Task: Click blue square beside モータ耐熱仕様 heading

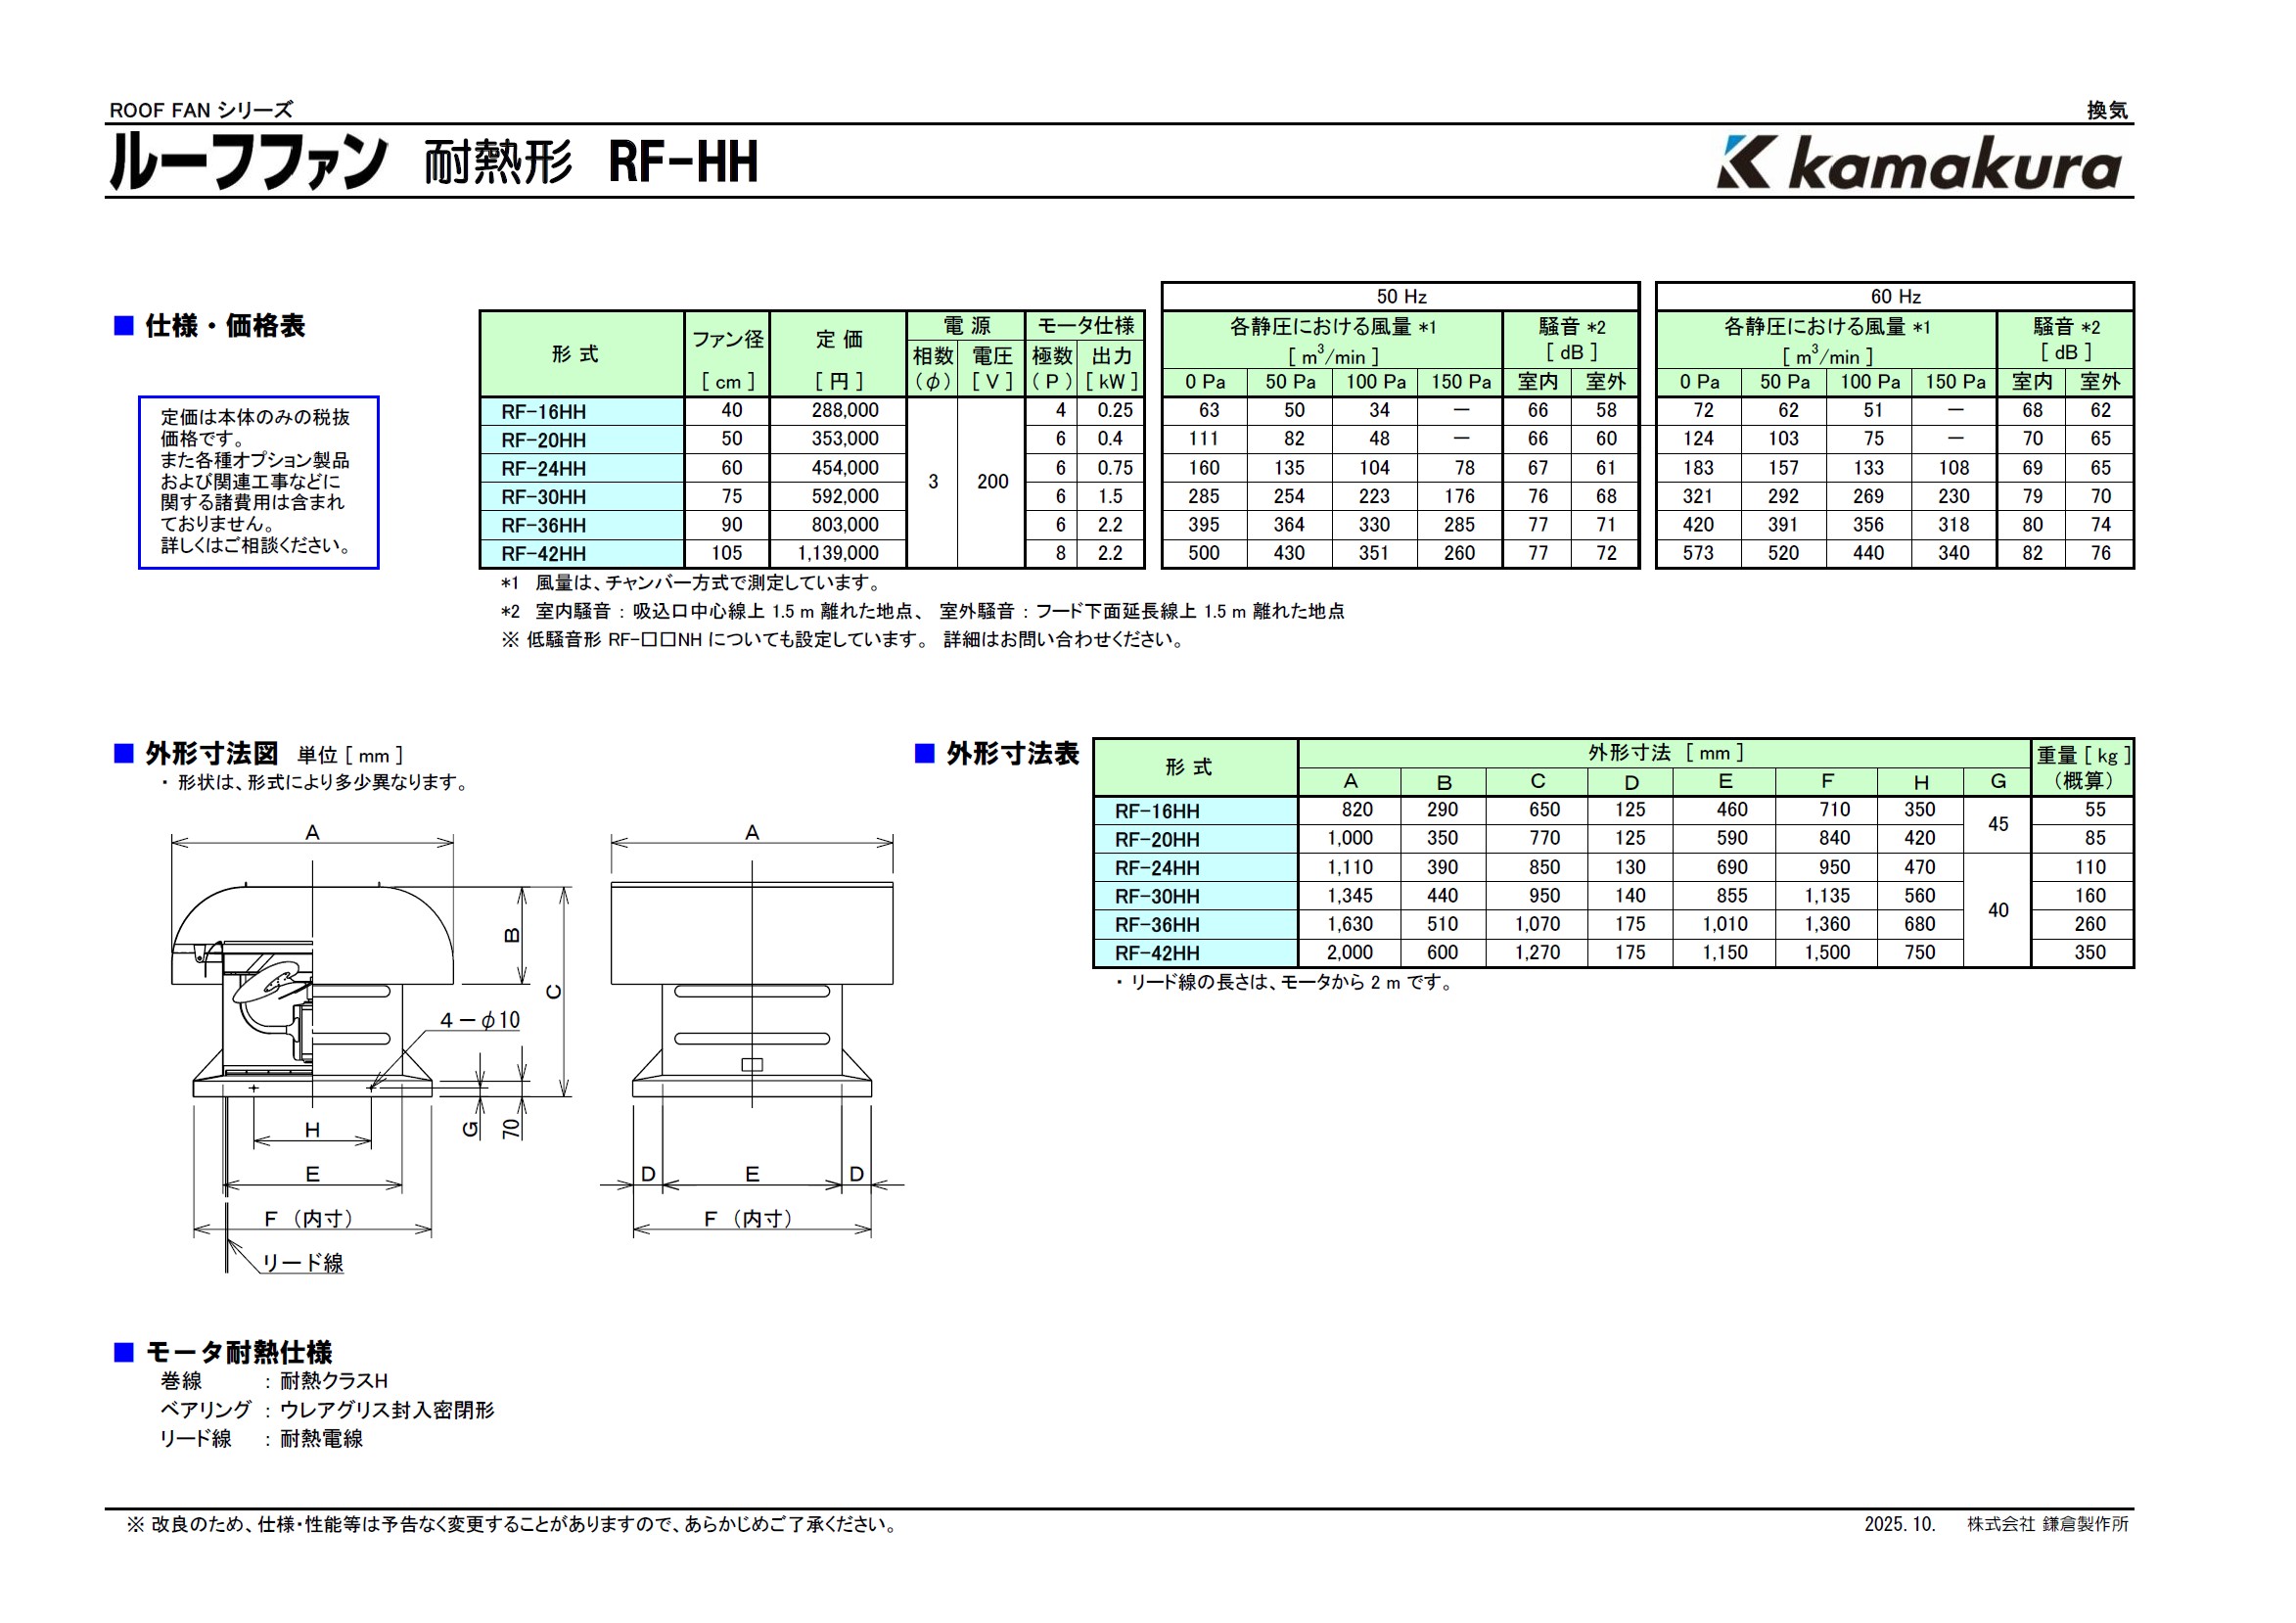Action: 124,1352
